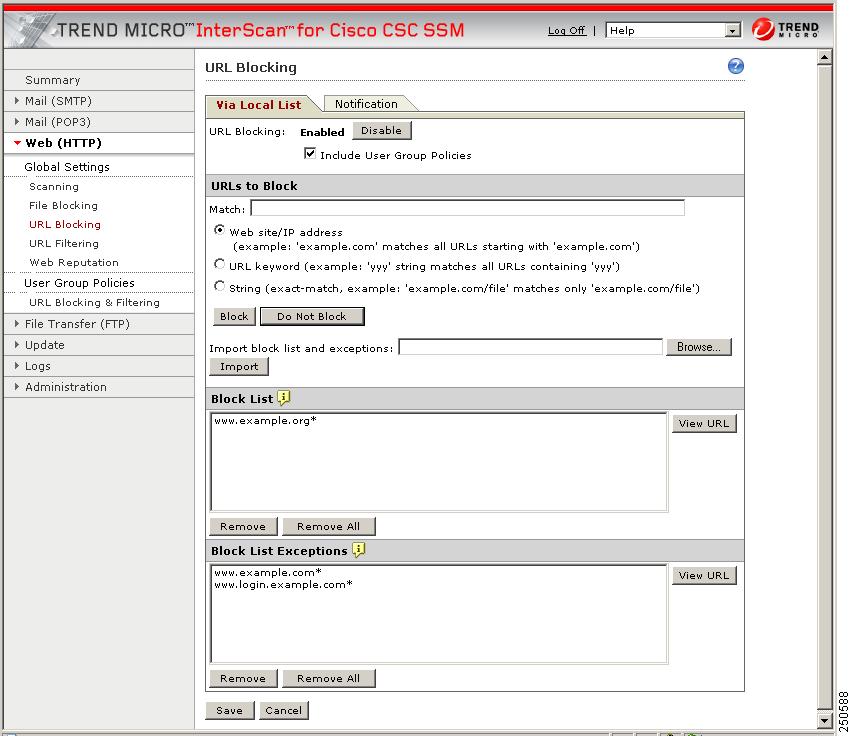Image resolution: width=851 pixels, height=736 pixels.
Task: Open URL Blocking in the sidebar
Action: click(65, 225)
